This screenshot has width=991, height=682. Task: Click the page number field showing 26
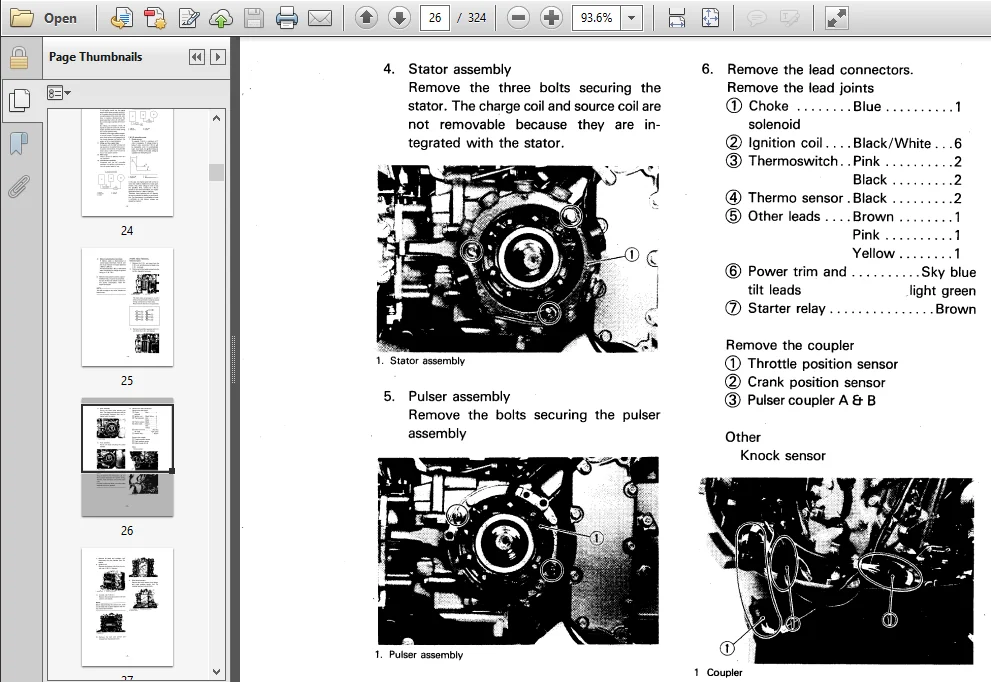pos(435,18)
